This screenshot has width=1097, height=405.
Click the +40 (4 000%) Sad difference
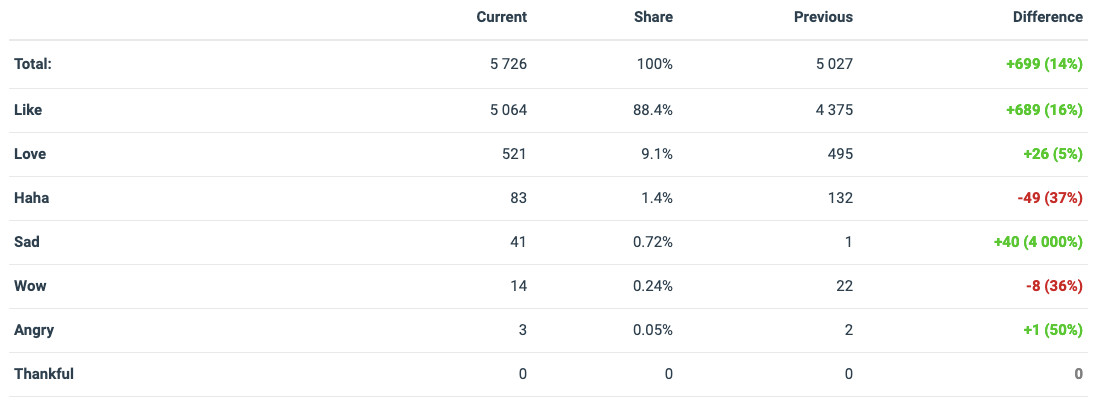pos(1038,242)
